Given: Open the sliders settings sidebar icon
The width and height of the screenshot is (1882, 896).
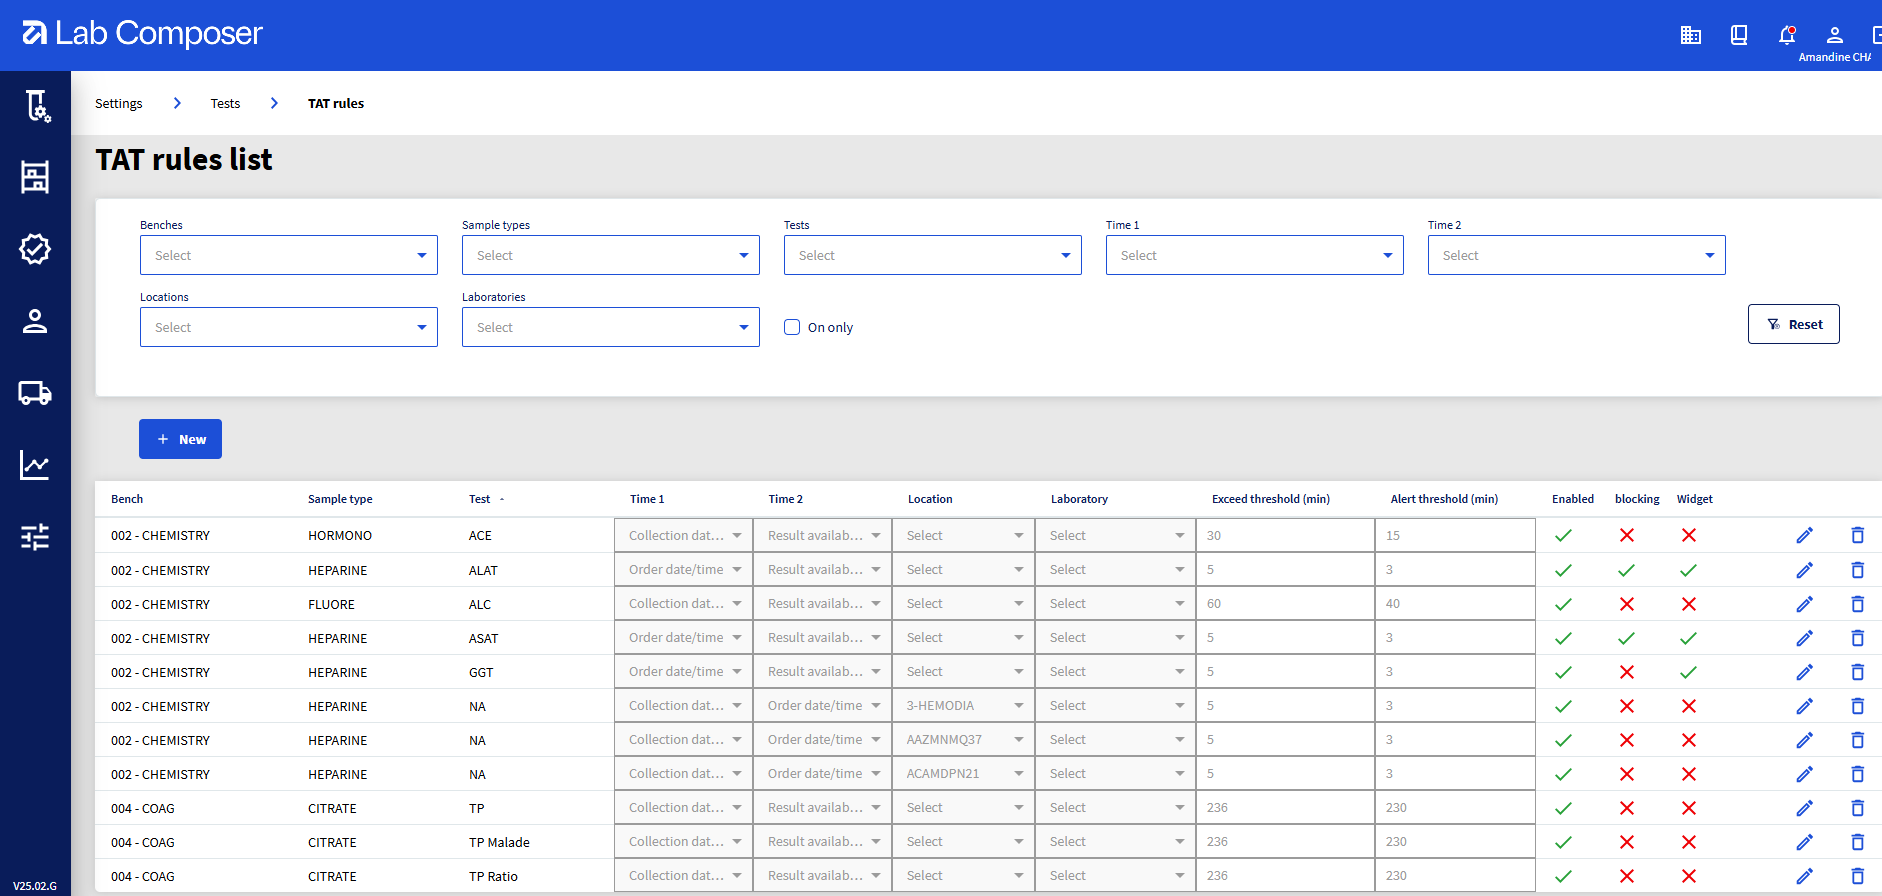Looking at the screenshot, I should point(35,537).
